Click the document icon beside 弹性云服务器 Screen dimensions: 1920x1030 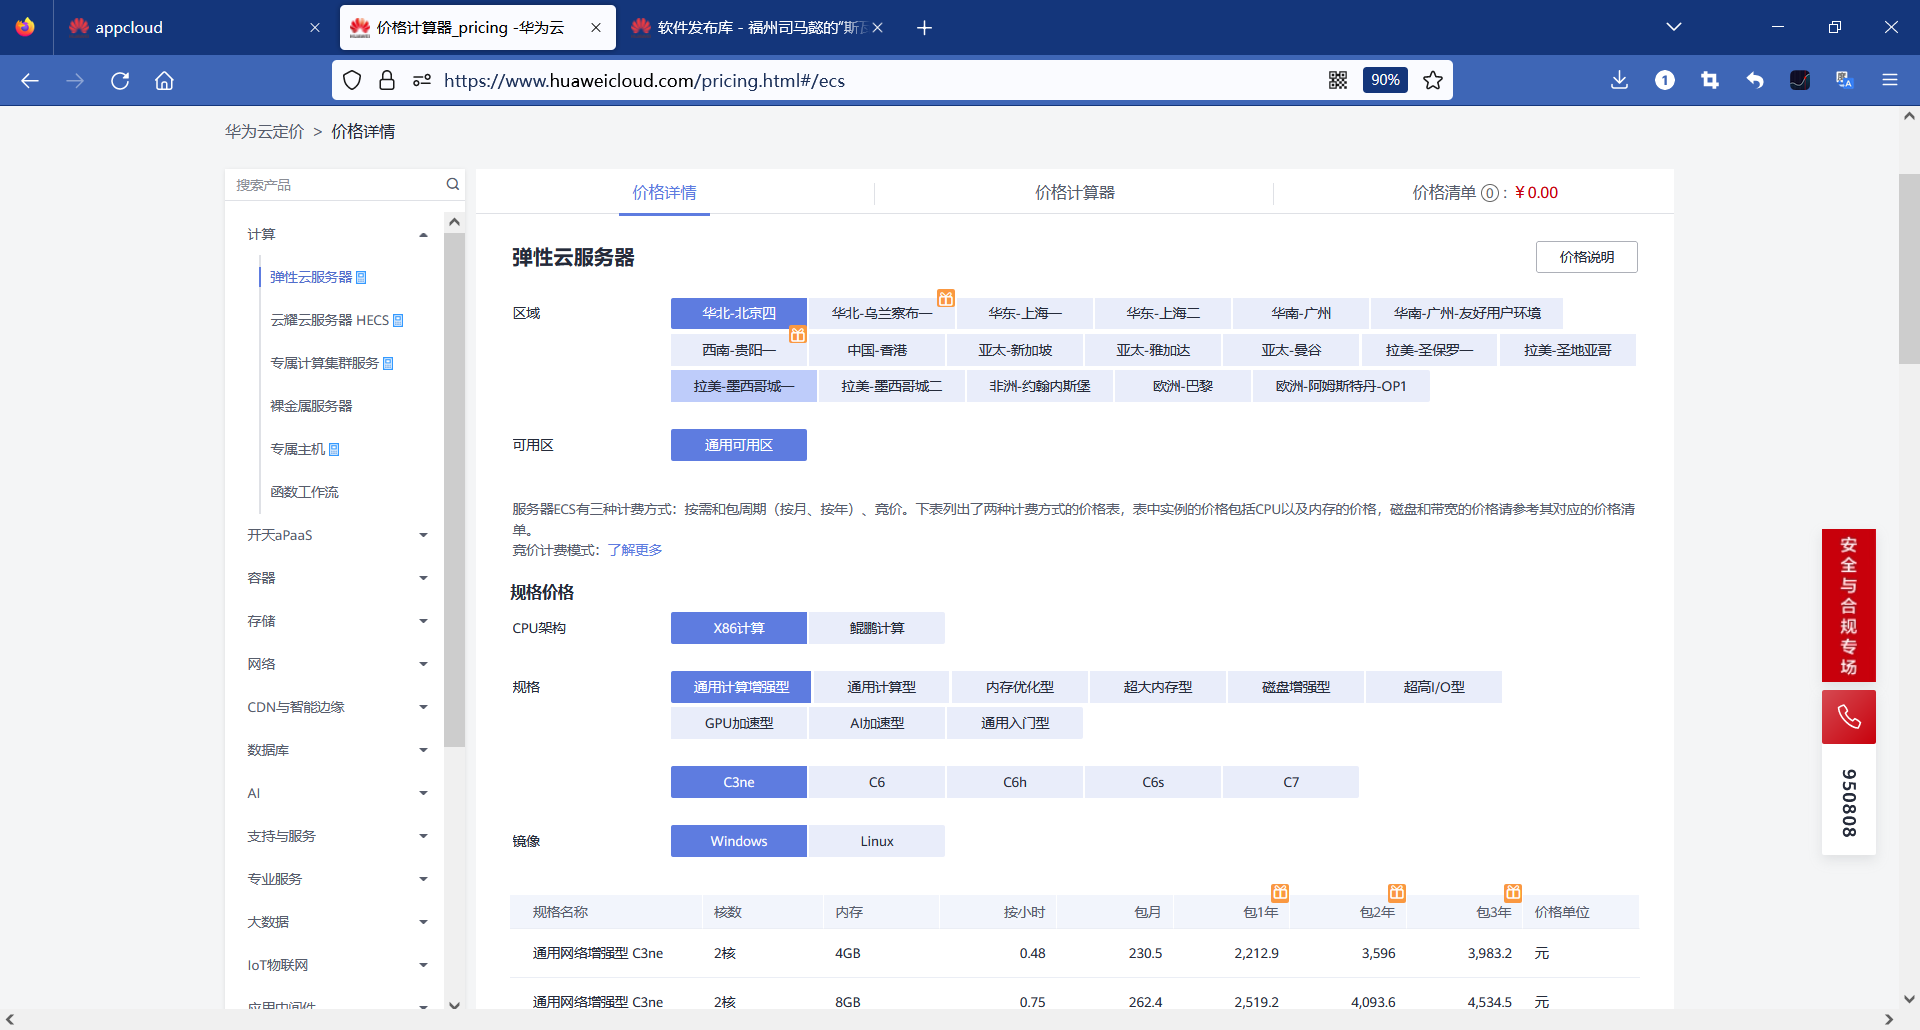tap(361, 277)
